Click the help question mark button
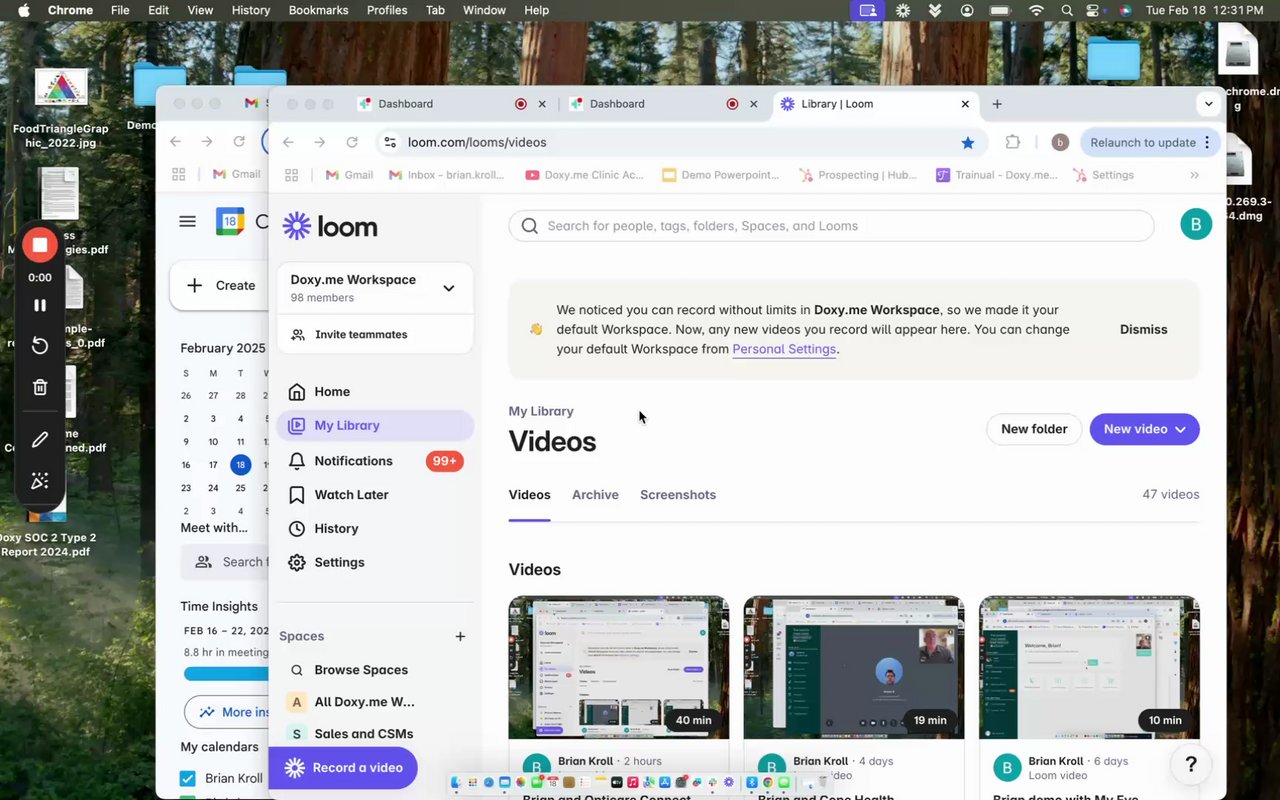The width and height of the screenshot is (1280, 800). (1191, 765)
